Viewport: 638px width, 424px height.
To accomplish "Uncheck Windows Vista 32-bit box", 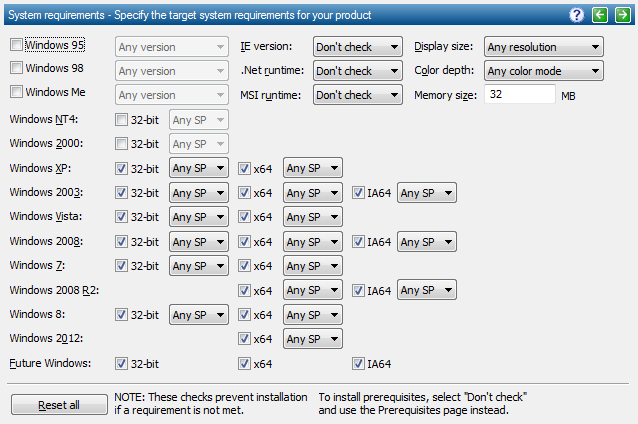I will (121, 216).
